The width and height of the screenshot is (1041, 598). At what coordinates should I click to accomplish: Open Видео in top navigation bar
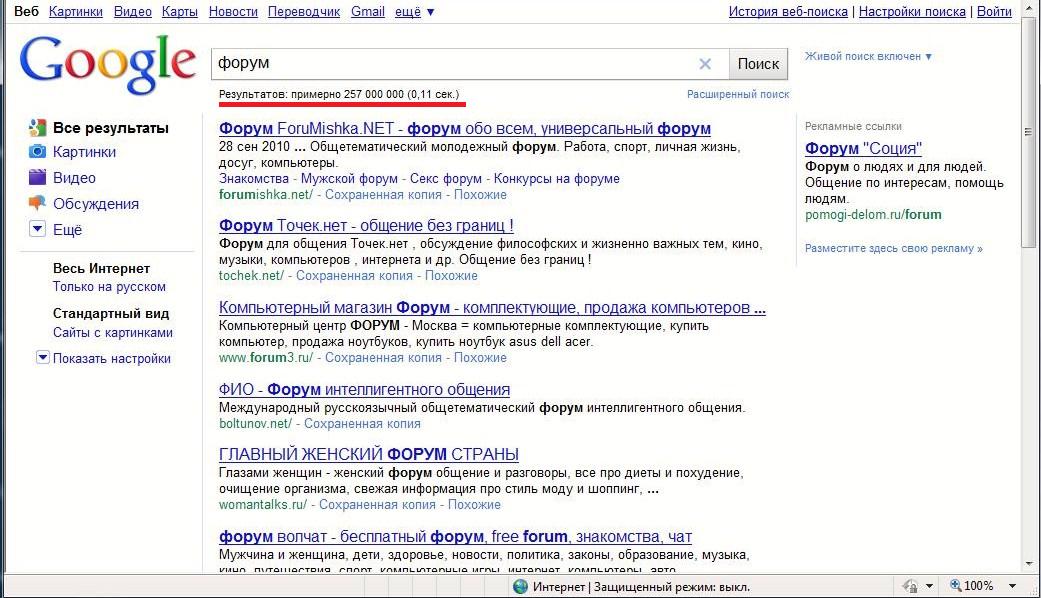[x=133, y=12]
